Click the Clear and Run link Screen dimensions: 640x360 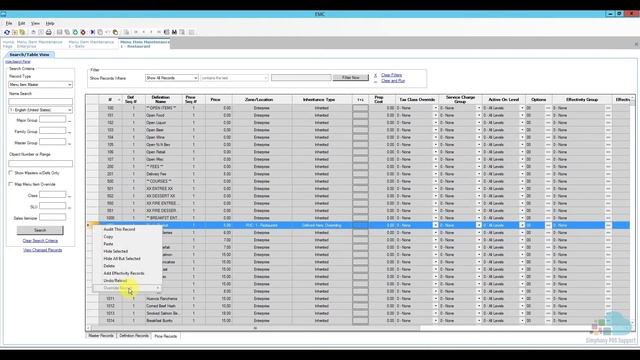coord(393,81)
